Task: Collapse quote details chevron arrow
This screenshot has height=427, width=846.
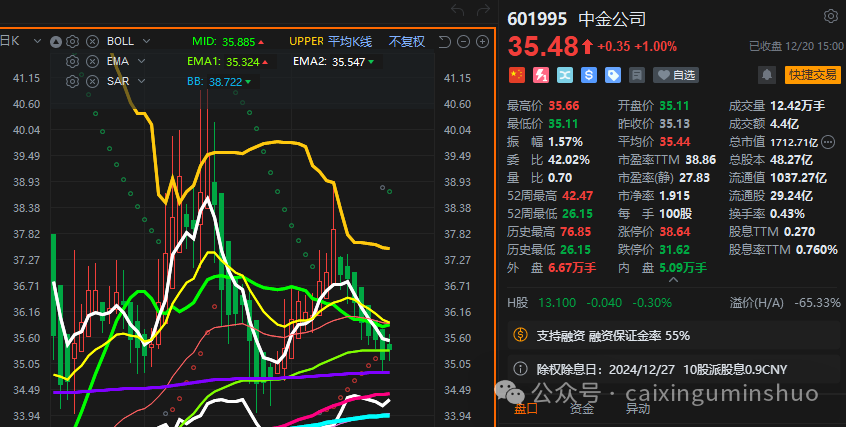Action: coord(673,280)
